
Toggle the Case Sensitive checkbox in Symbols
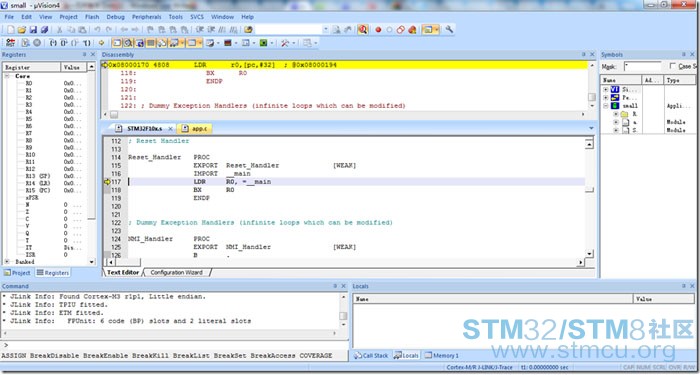[673, 66]
